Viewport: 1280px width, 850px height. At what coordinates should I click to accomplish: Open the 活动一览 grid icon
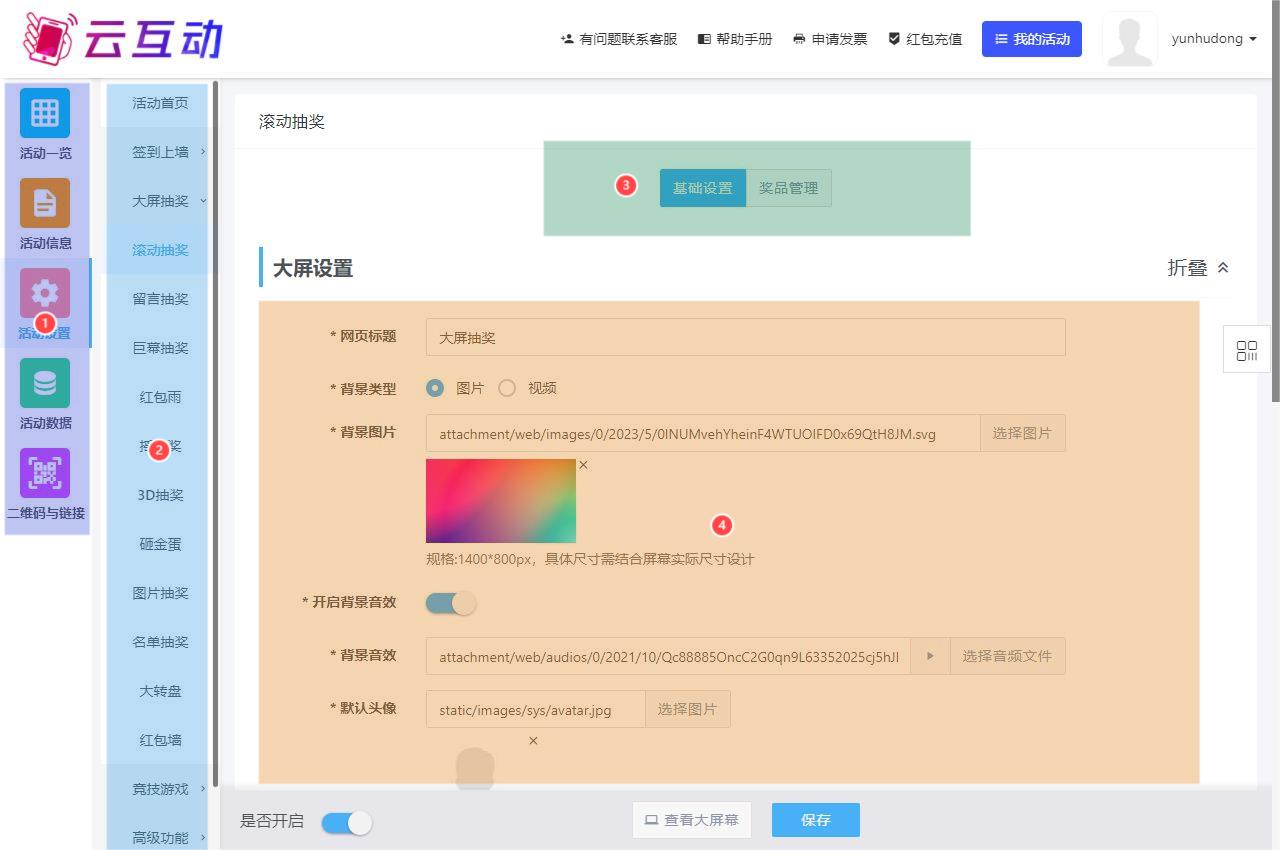pyautogui.click(x=45, y=113)
